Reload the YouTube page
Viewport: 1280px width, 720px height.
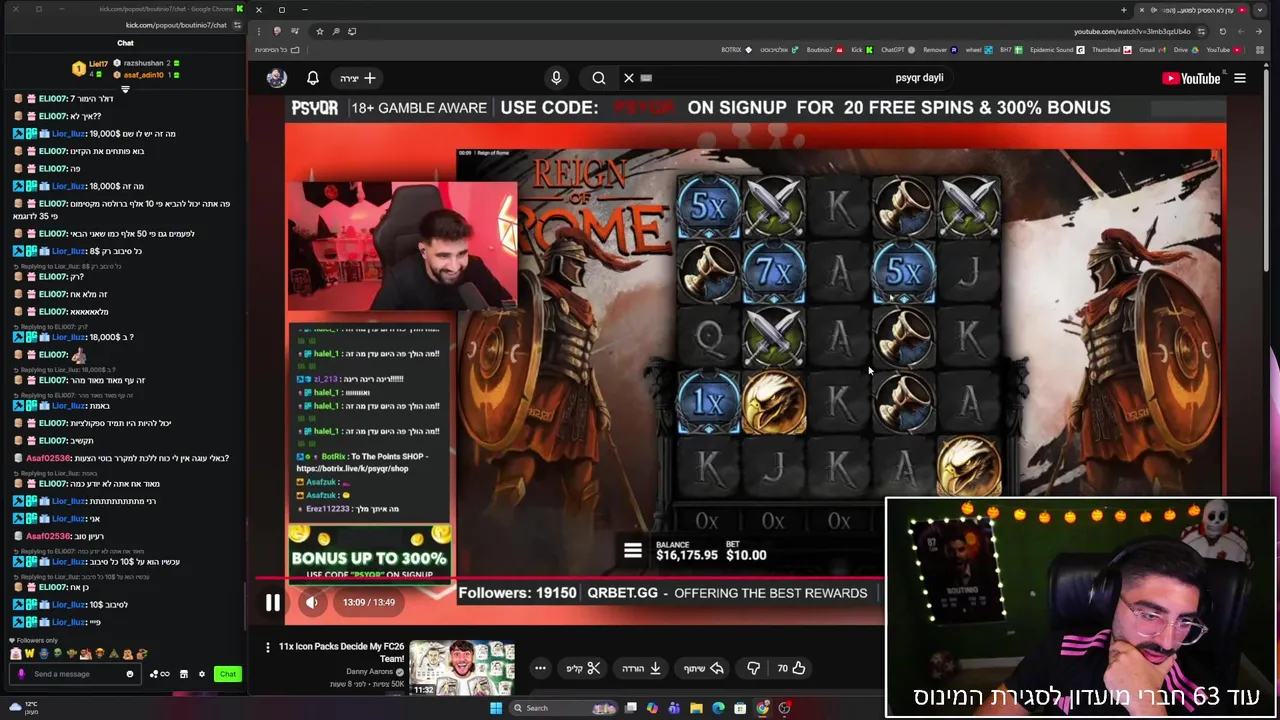point(1222,31)
